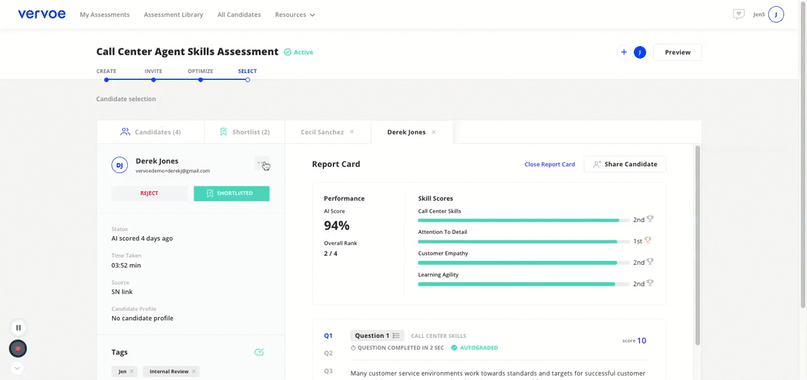
Task: Remove the Jen tag
Action: pyautogui.click(x=131, y=371)
